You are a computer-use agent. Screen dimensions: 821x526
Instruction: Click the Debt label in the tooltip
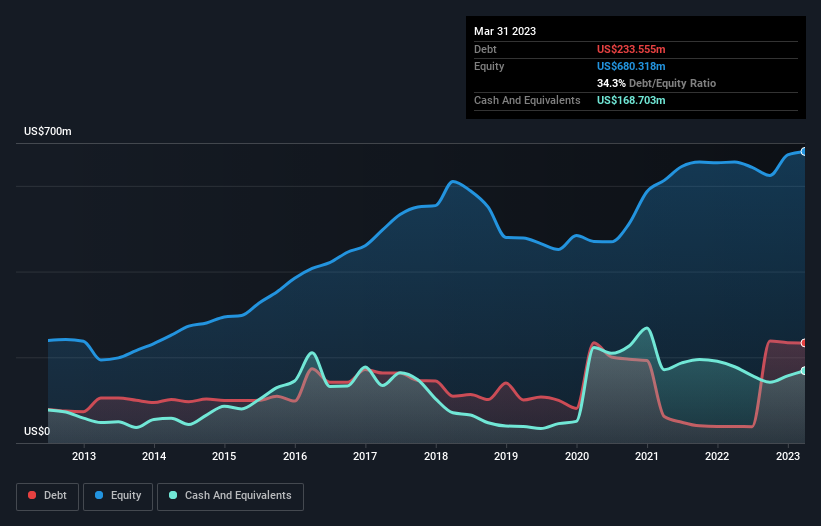coord(485,49)
